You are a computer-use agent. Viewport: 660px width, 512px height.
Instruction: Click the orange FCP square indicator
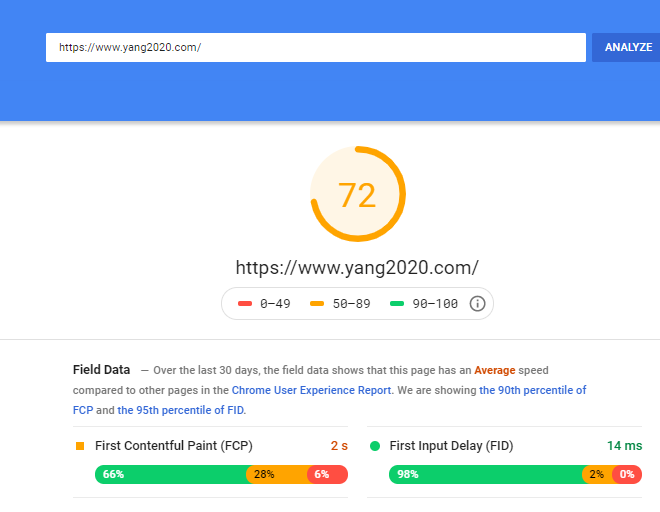coord(80,446)
